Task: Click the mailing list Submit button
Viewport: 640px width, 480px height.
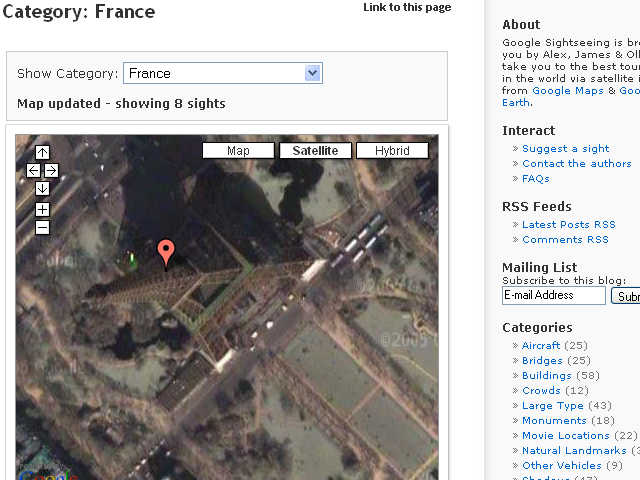Action: (626, 296)
